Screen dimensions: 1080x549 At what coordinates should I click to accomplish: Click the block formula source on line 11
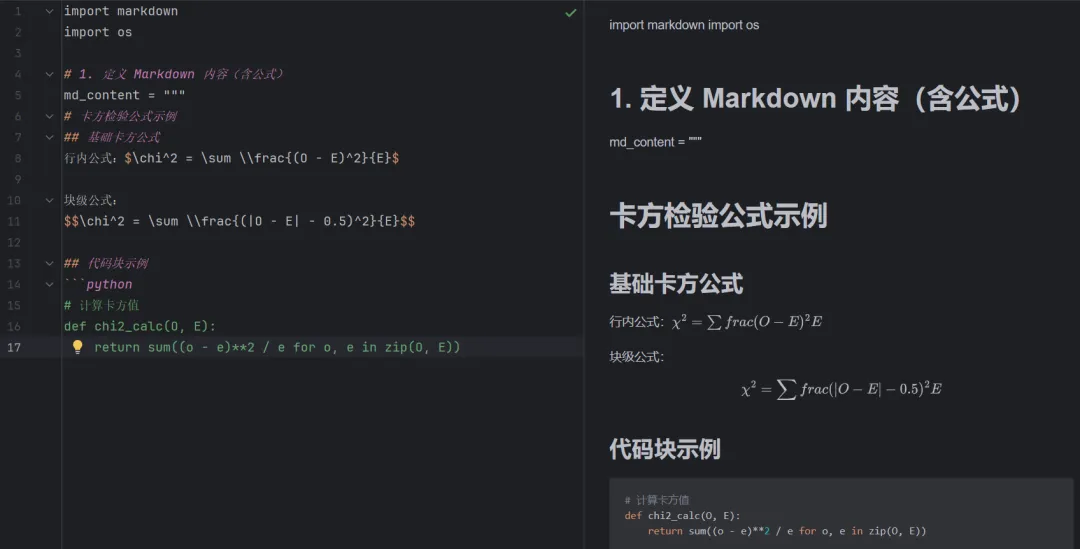click(x=239, y=221)
